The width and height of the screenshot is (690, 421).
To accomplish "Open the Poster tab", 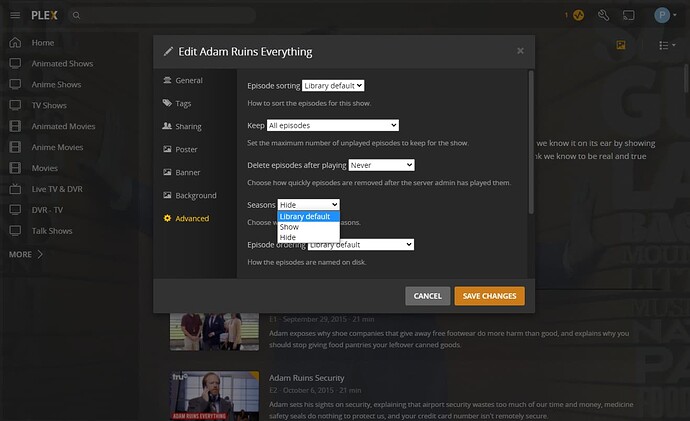I will (180, 150).
